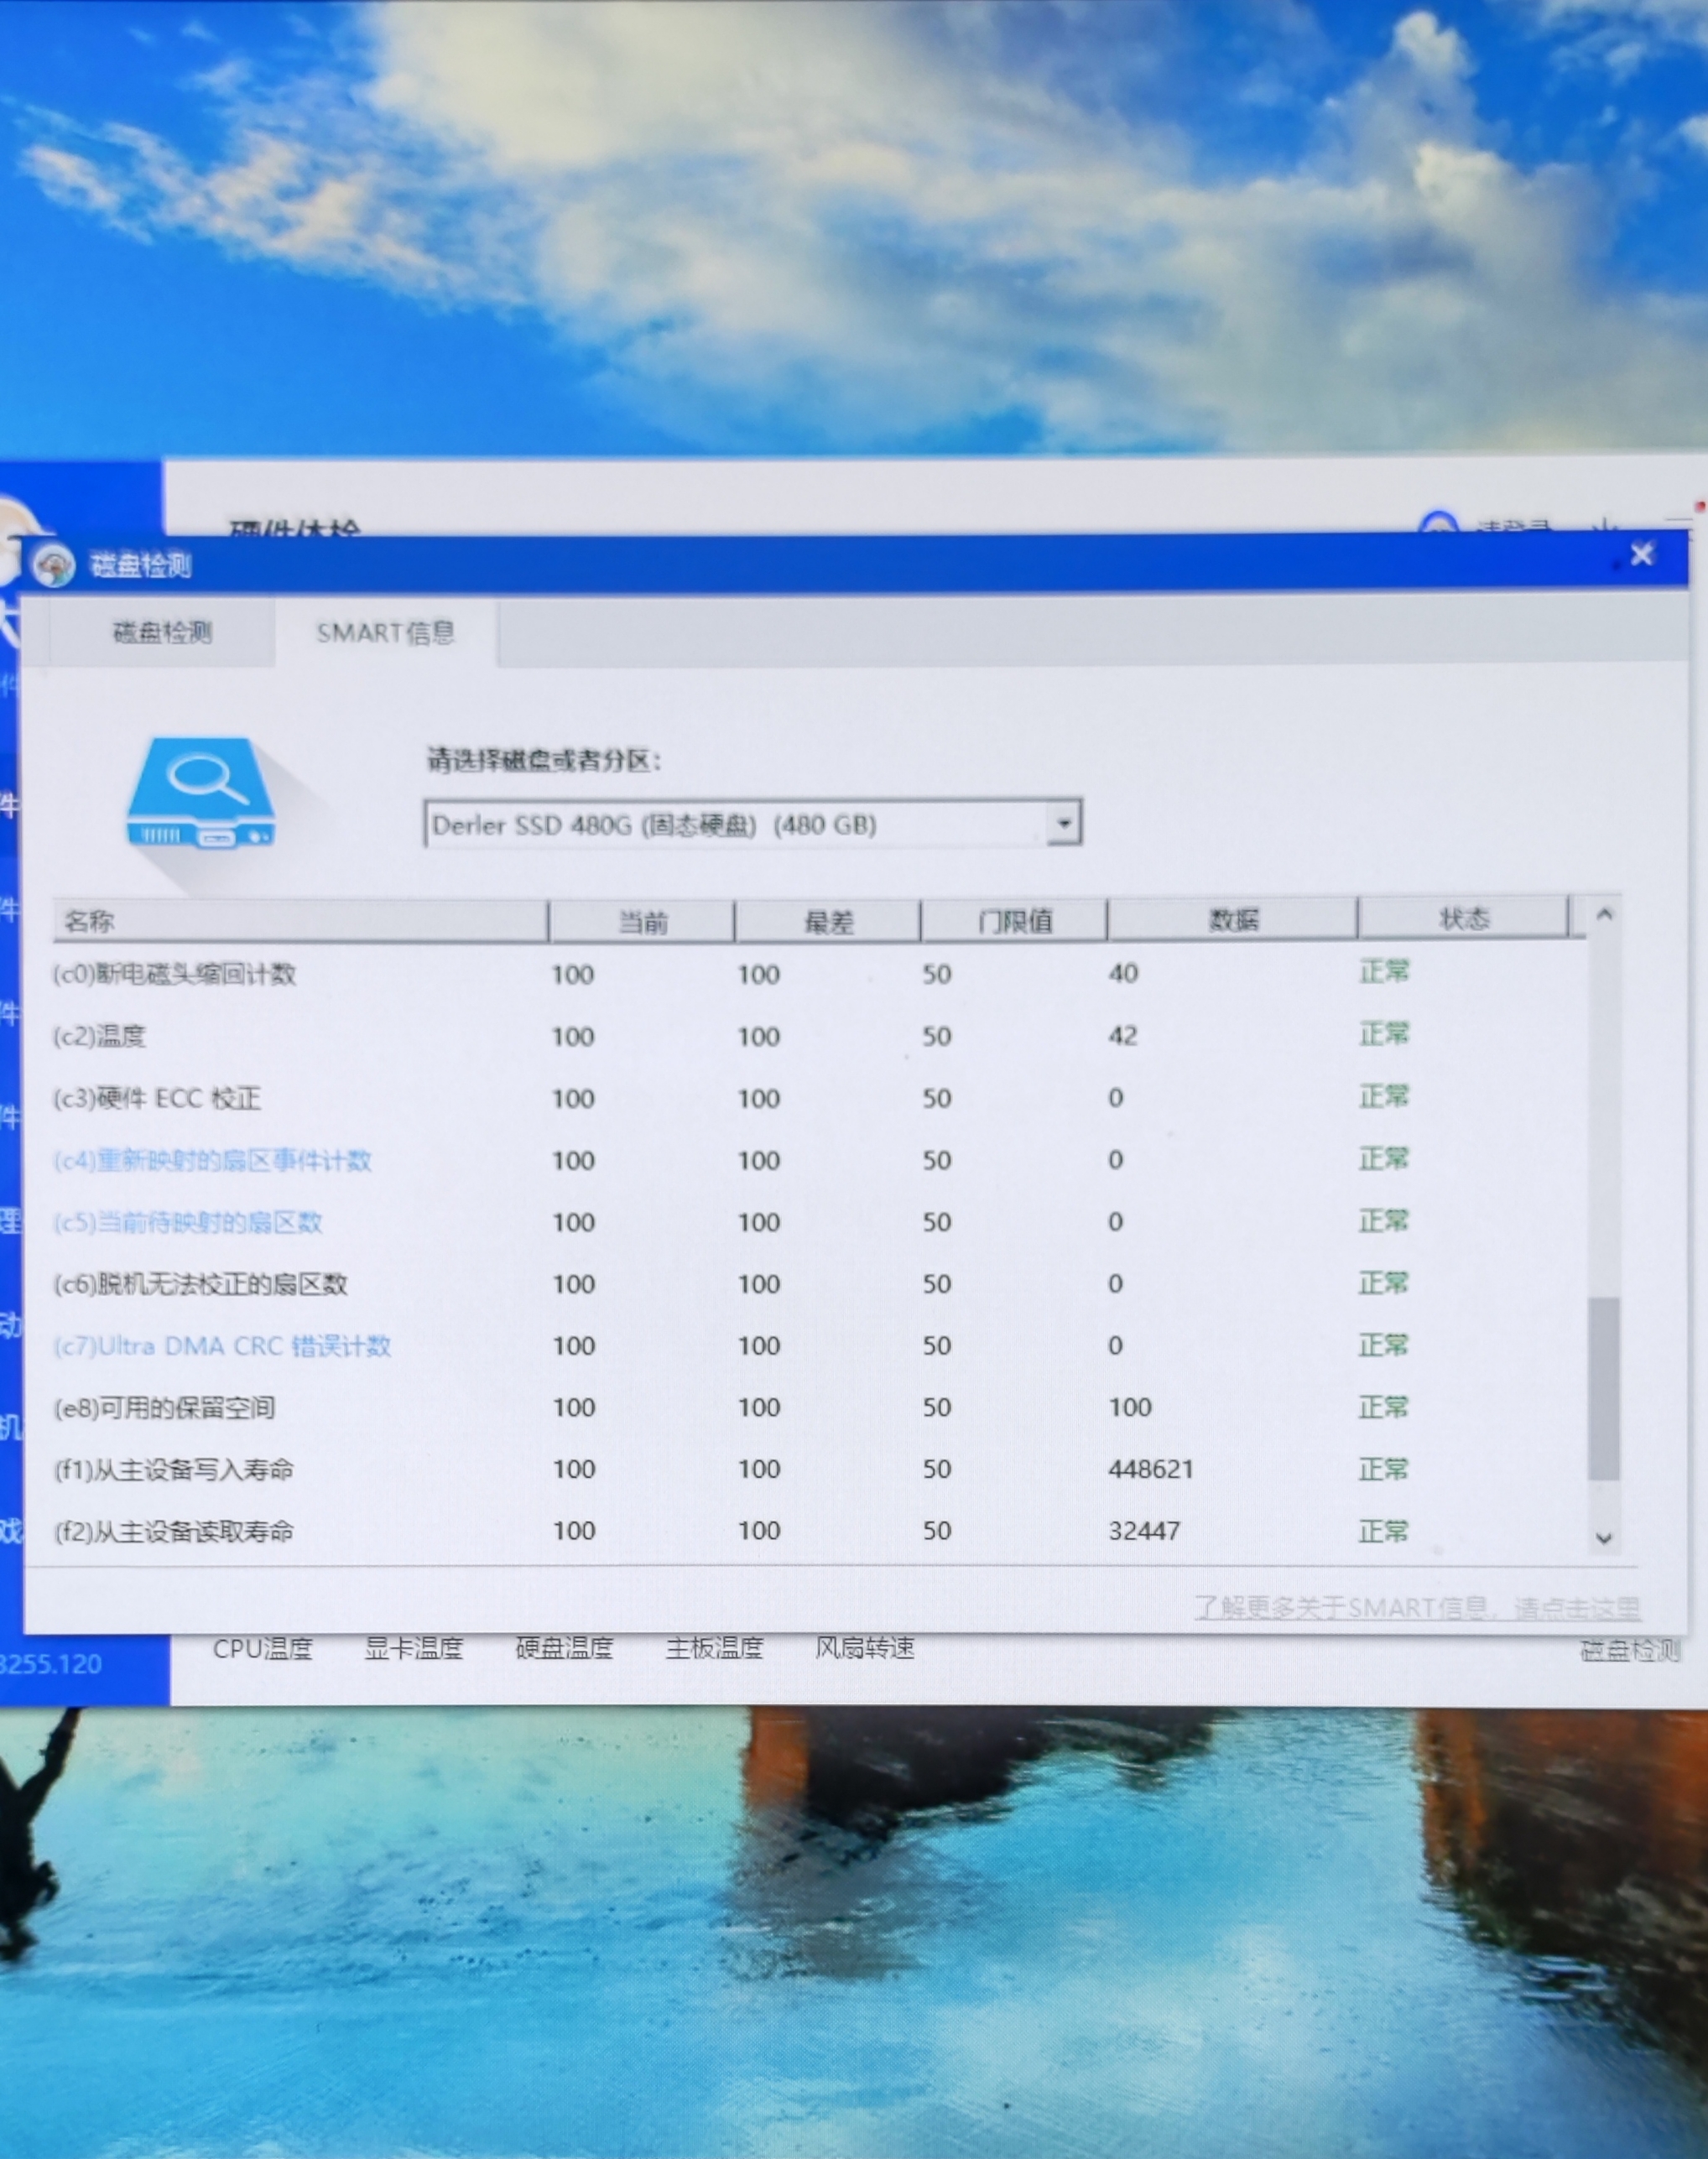Select the SMART信息 tab

pyautogui.click(x=385, y=633)
